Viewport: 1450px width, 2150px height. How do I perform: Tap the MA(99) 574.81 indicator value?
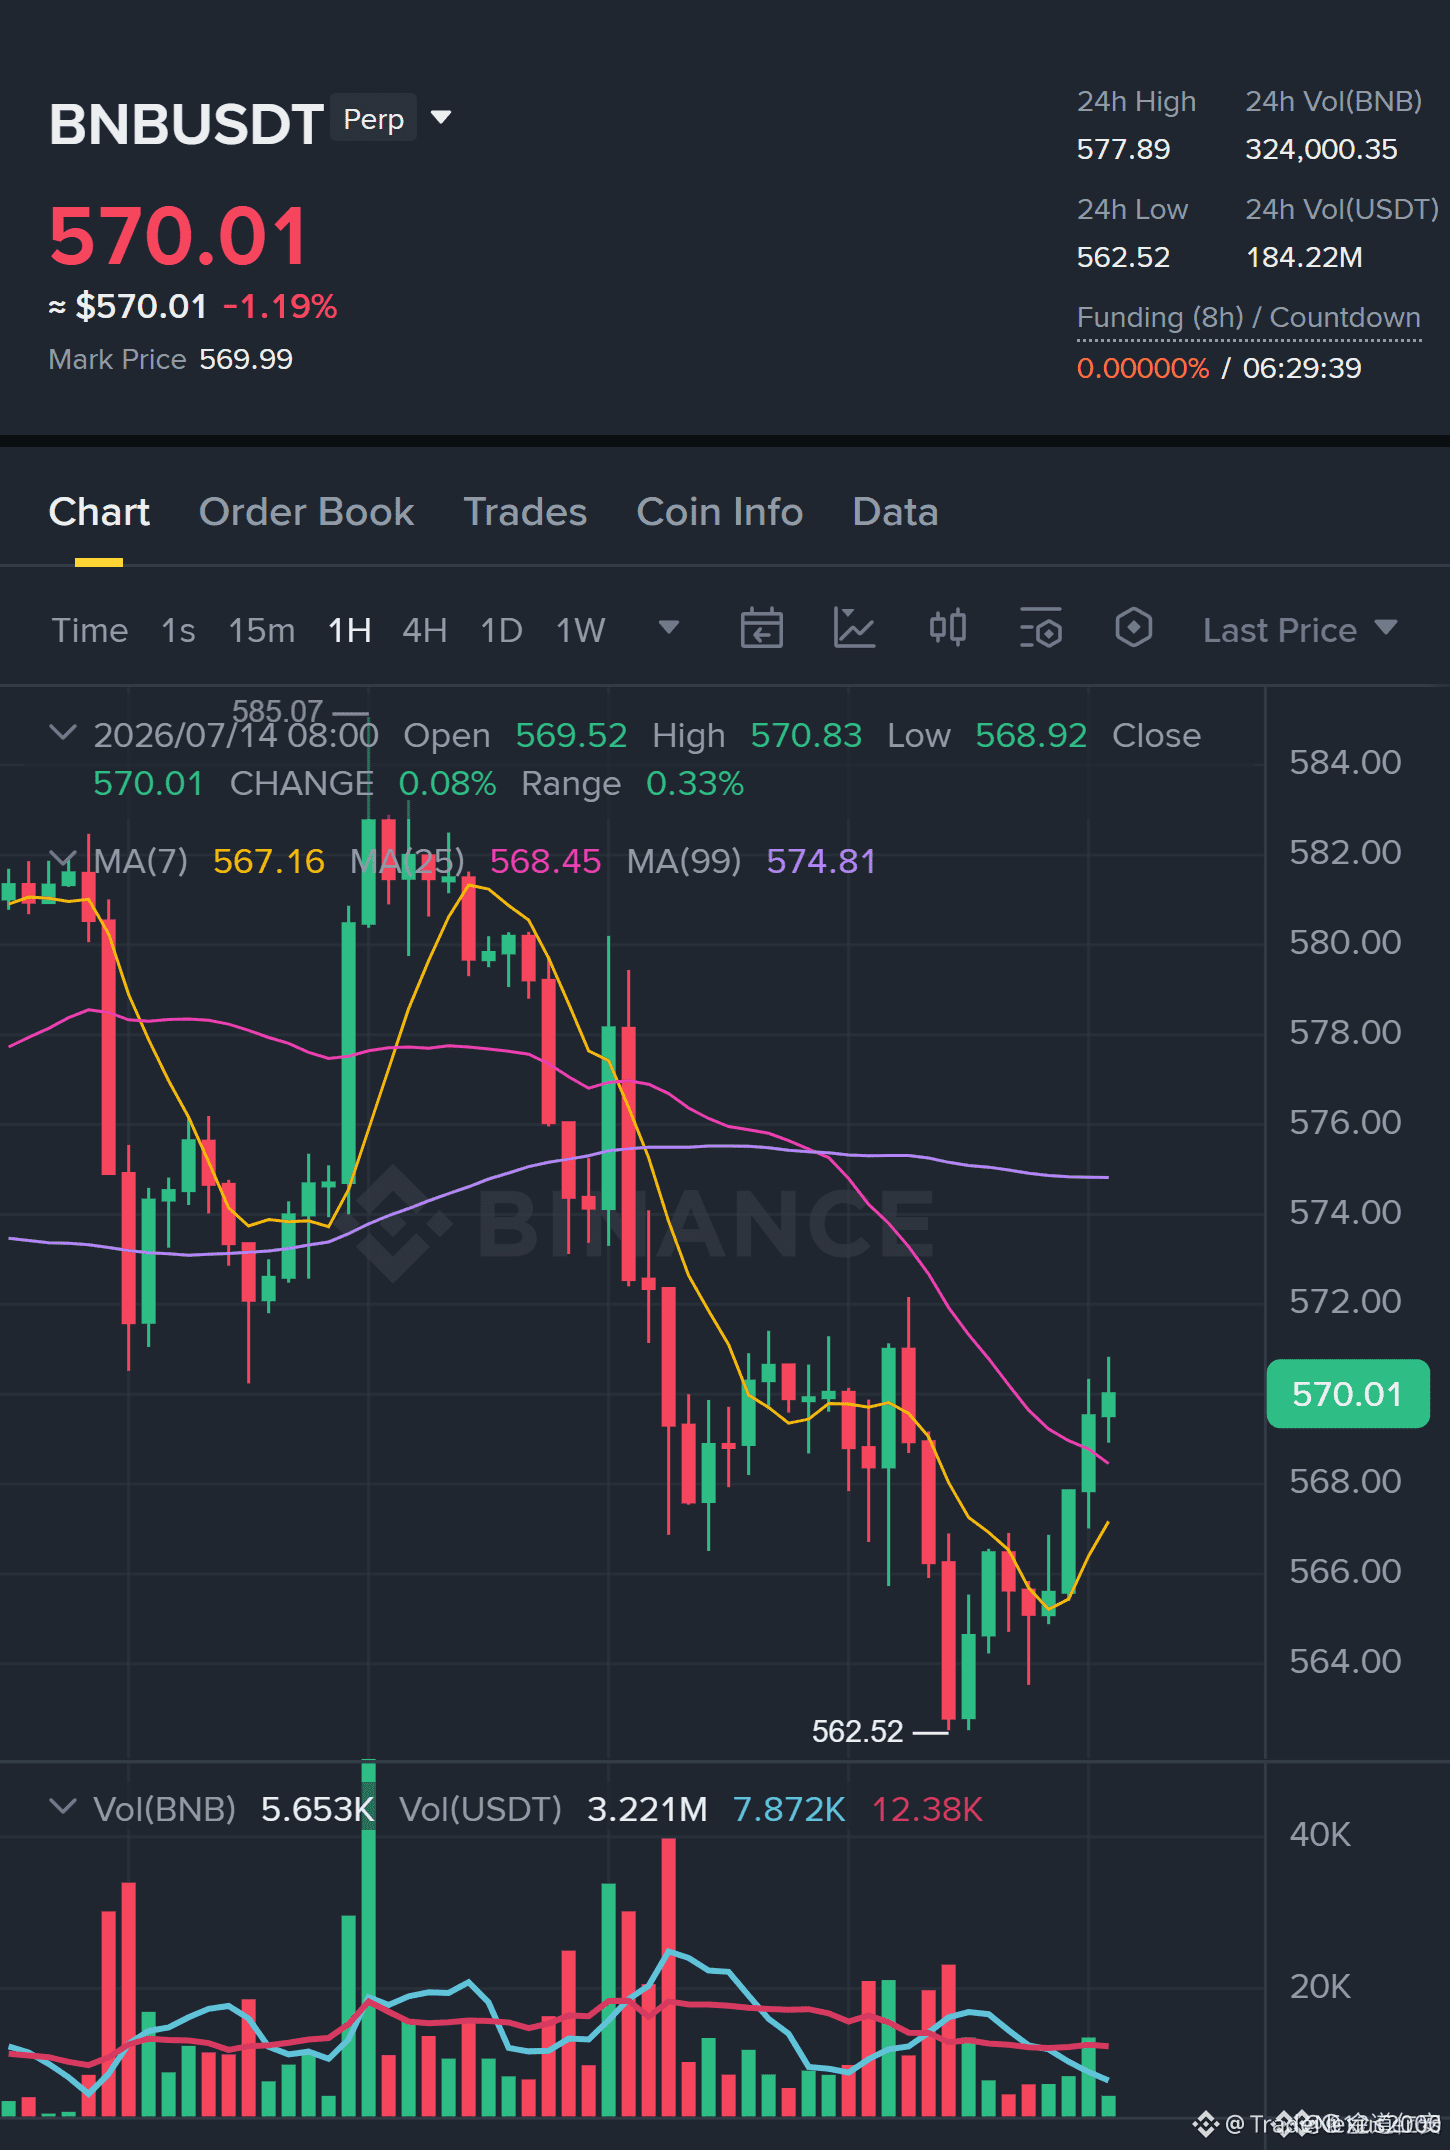click(x=821, y=861)
